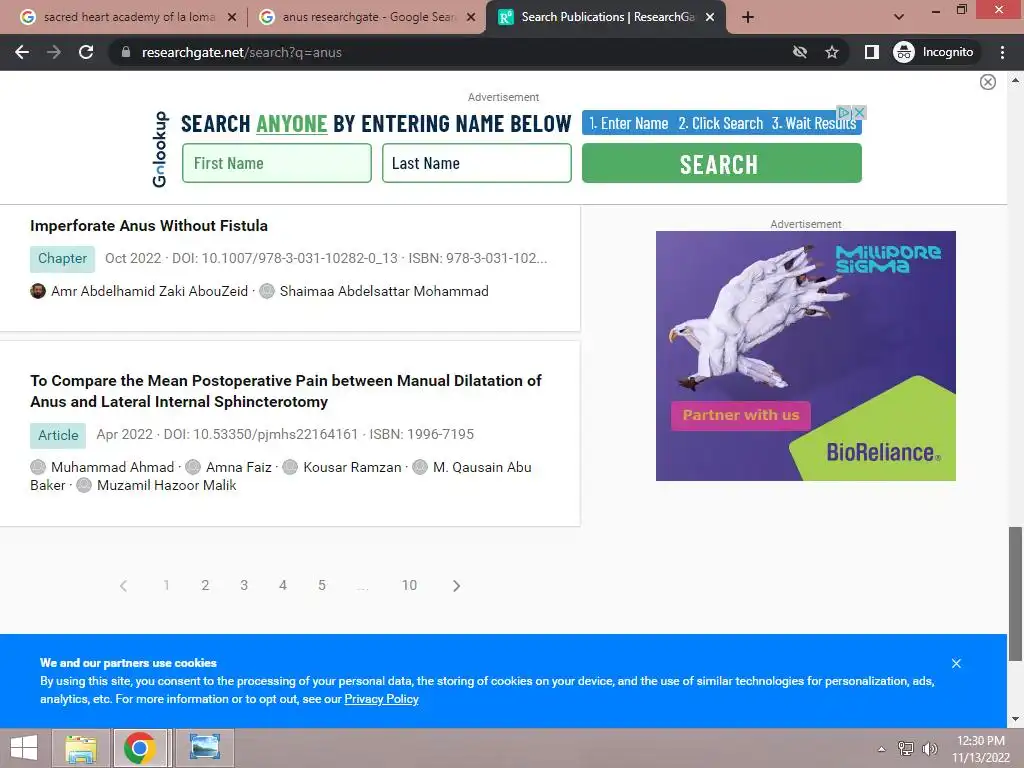Screen dimensions: 1024x768
Task: Click the green SEARCH ad button
Action: (x=722, y=163)
